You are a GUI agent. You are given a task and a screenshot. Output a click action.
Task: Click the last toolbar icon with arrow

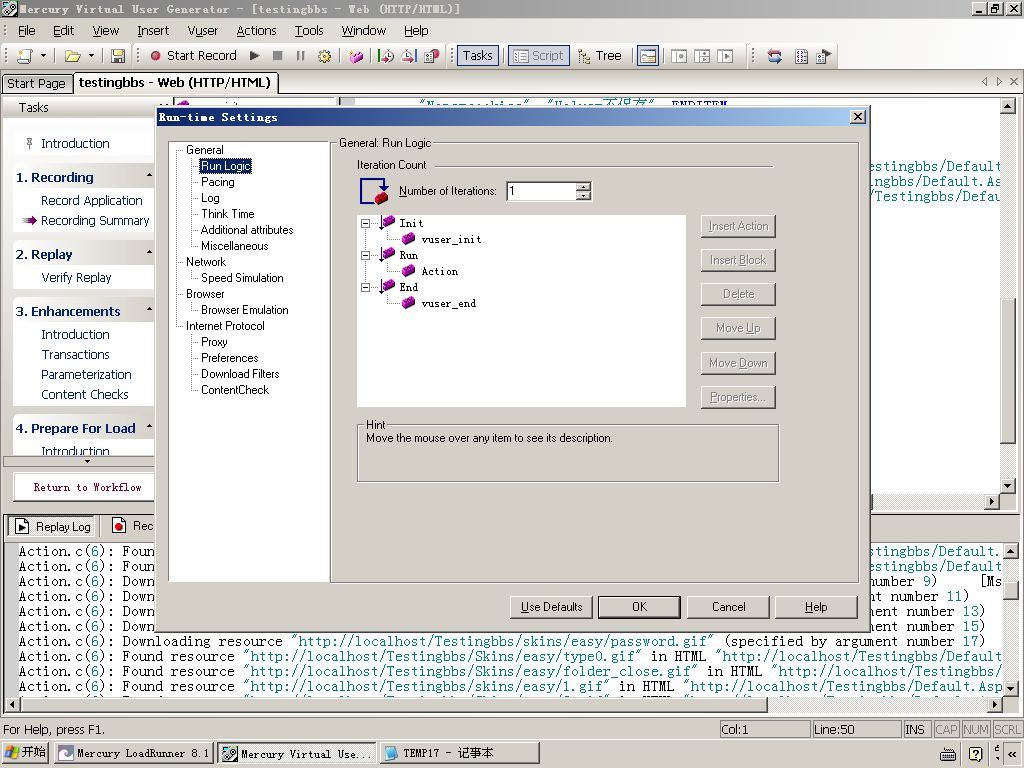[824, 56]
